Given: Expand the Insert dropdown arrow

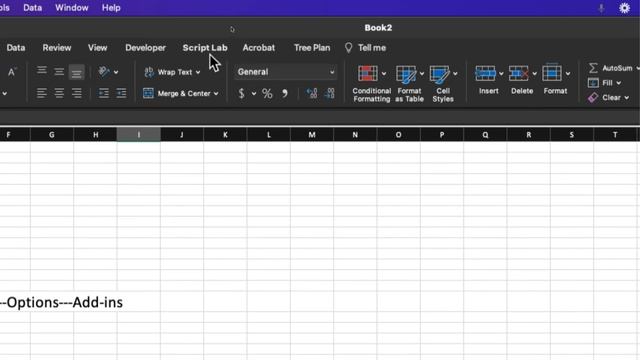Looking at the screenshot, I should click(x=501, y=74).
